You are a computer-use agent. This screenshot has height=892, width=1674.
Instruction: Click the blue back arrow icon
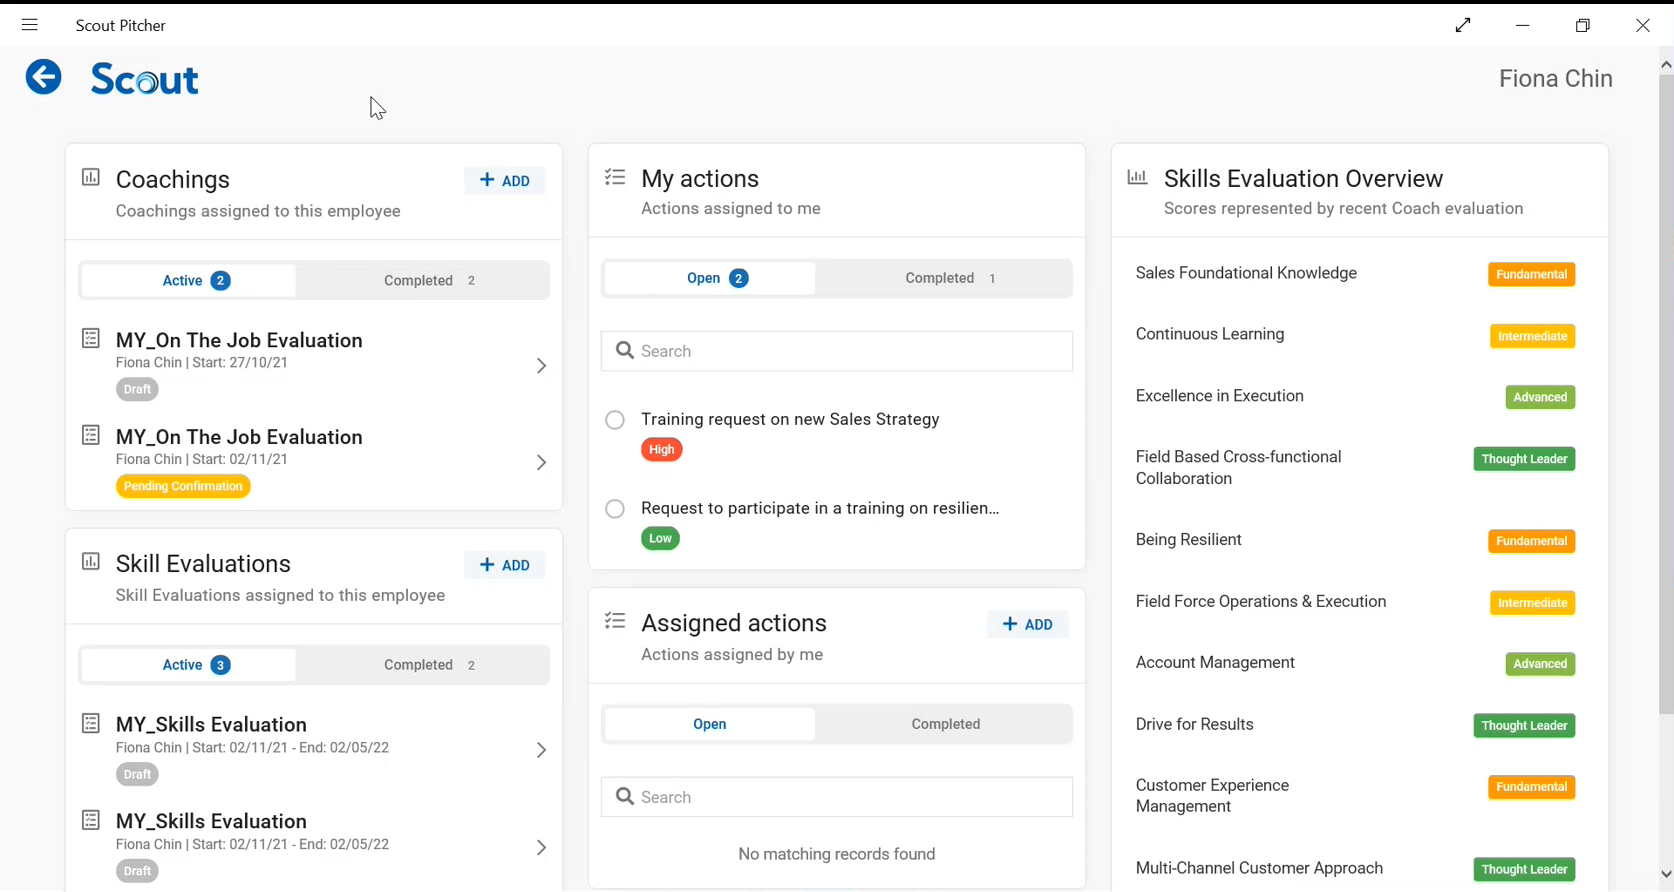(x=43, y=77)
